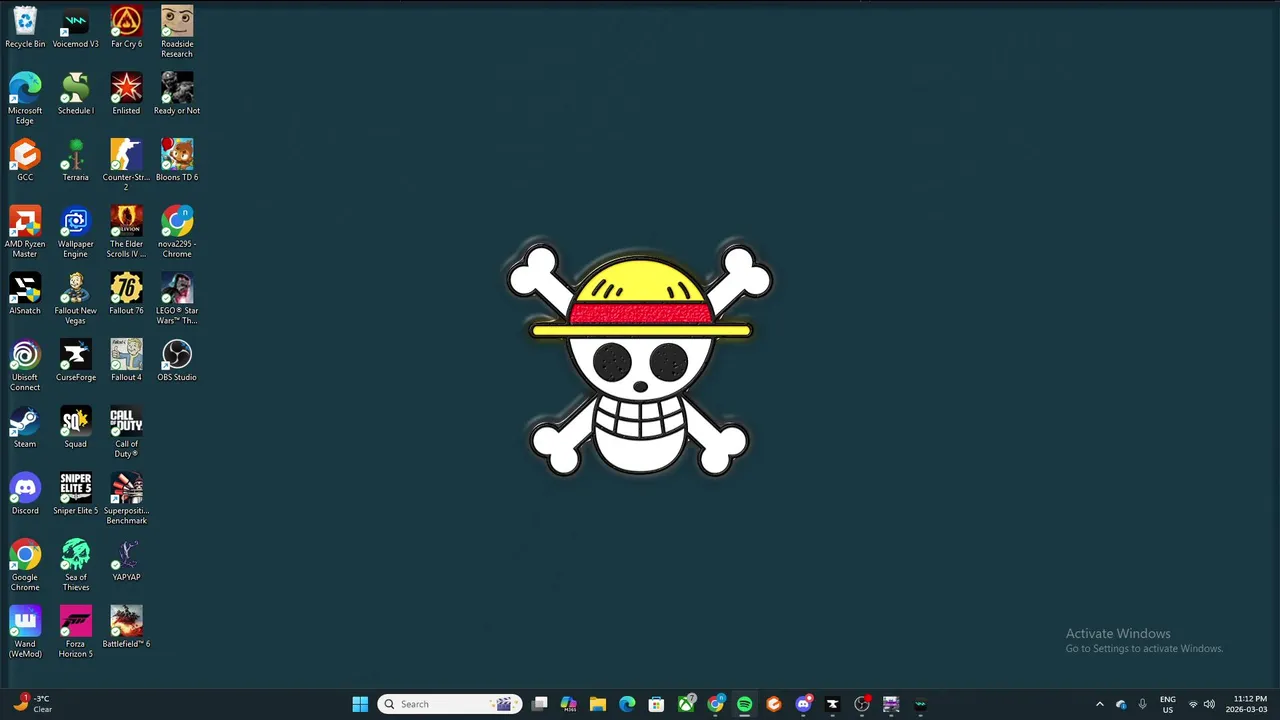Select the nova2295 - Chrome profile shortcut
The image size is (1280, 720).
pyautogui.click(x=177, y=232)
